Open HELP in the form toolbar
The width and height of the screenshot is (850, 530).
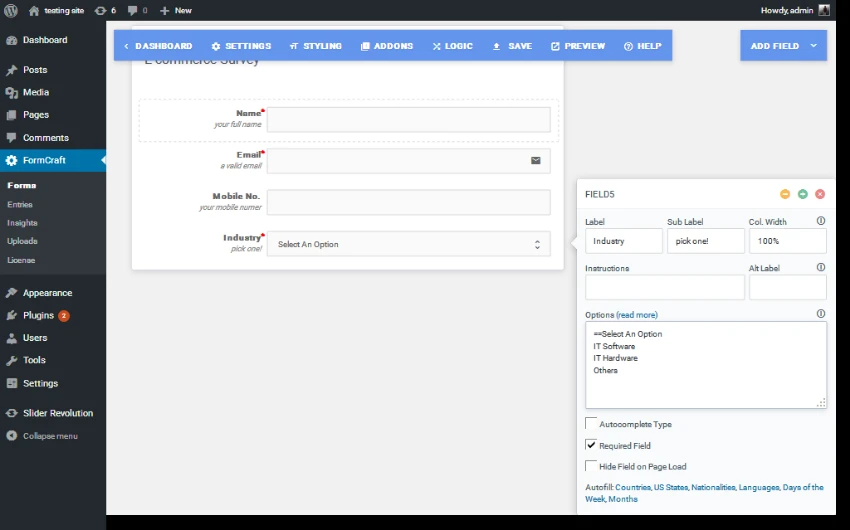pos(642,46)
